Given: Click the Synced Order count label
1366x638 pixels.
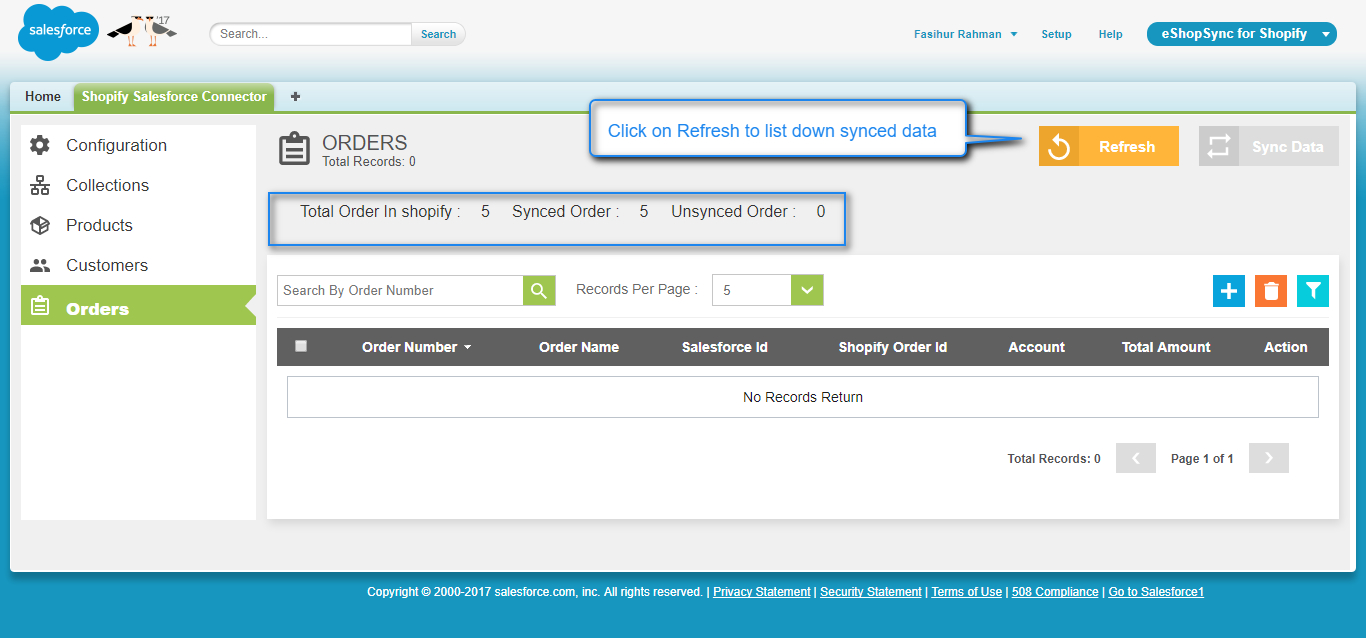Looking at the screenshot, I should pyautogui.click(x=566, y=212).
